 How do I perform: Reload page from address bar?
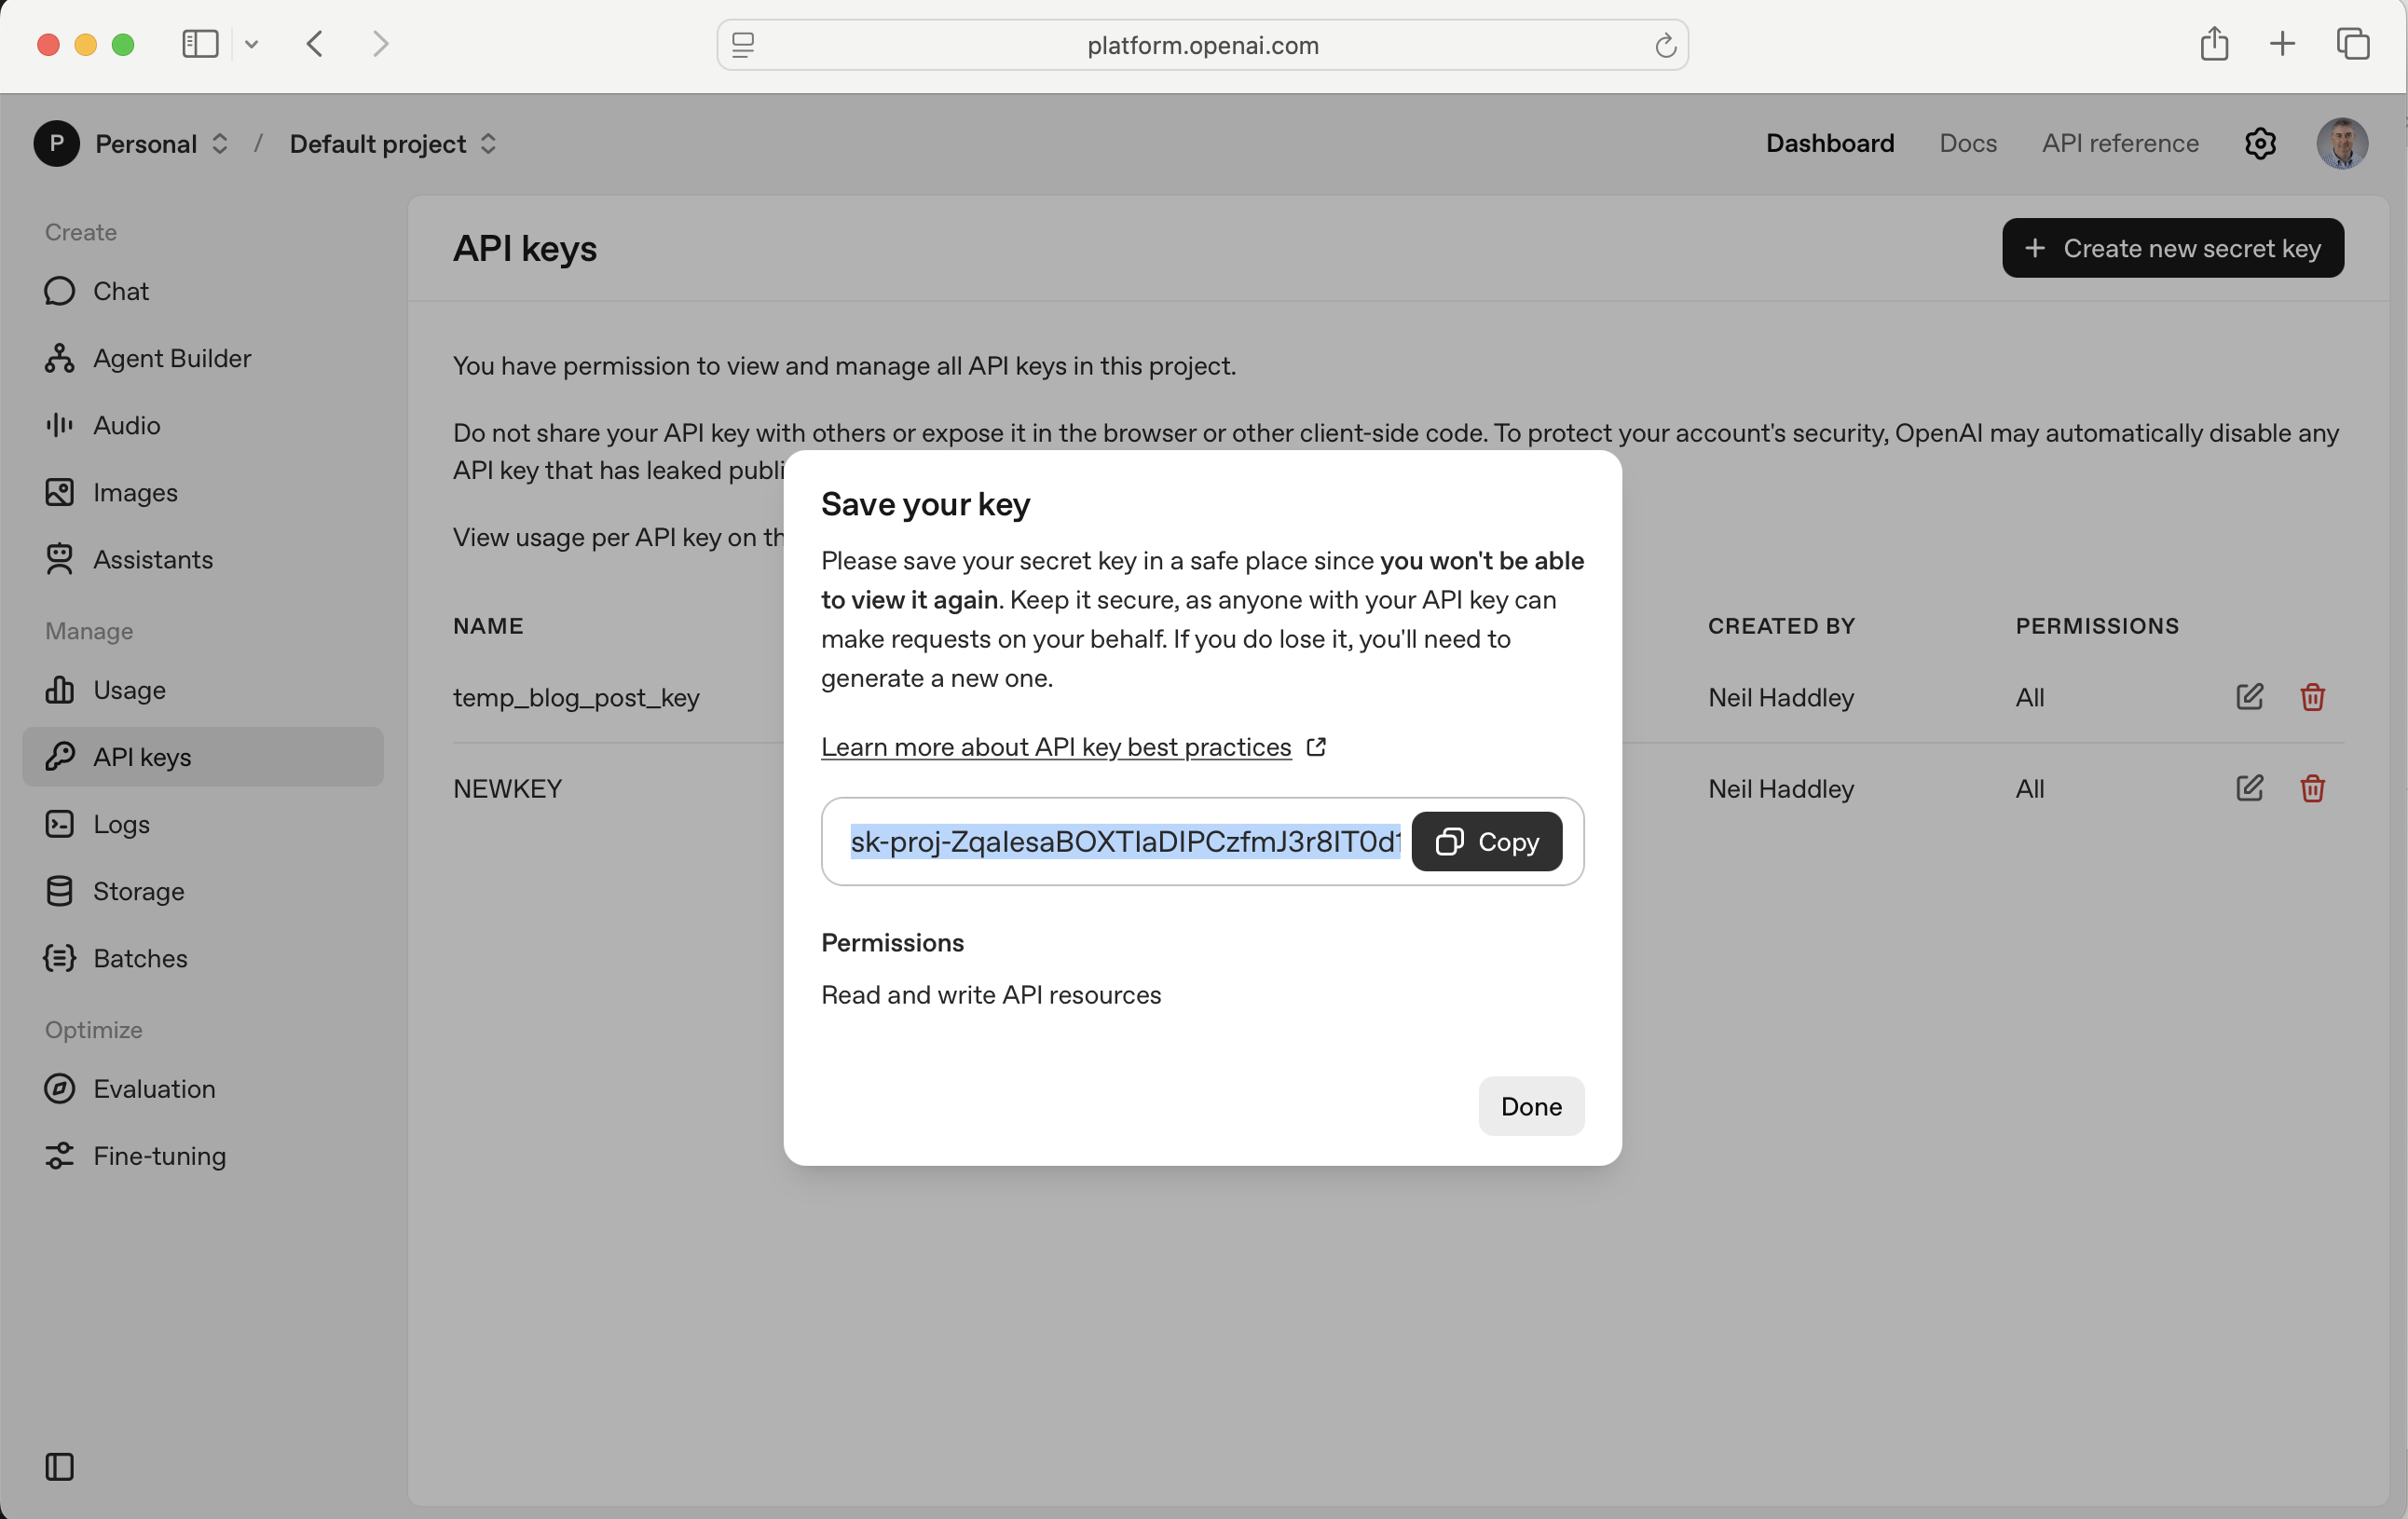[x=1664, y=45]
